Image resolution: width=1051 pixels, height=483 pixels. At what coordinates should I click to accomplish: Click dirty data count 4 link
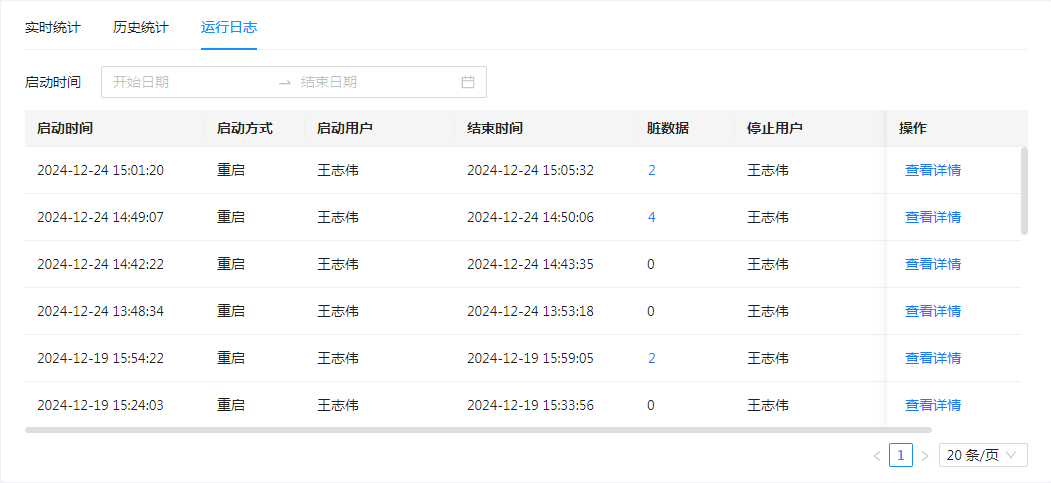coord(651,217)
